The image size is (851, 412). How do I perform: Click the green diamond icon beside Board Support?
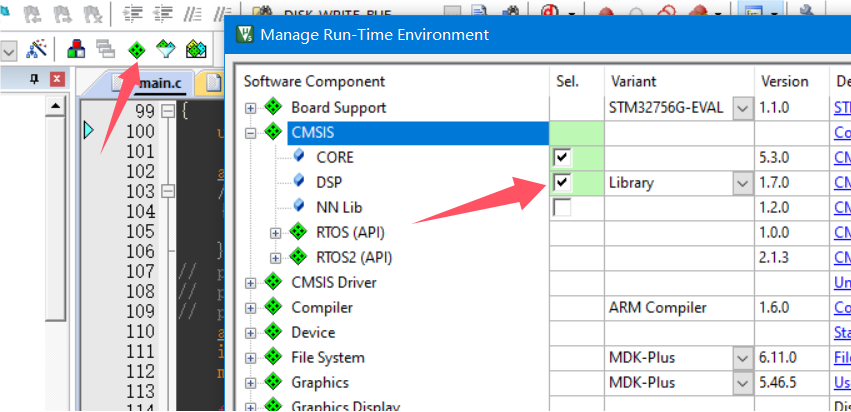click(x=272, y=107)
